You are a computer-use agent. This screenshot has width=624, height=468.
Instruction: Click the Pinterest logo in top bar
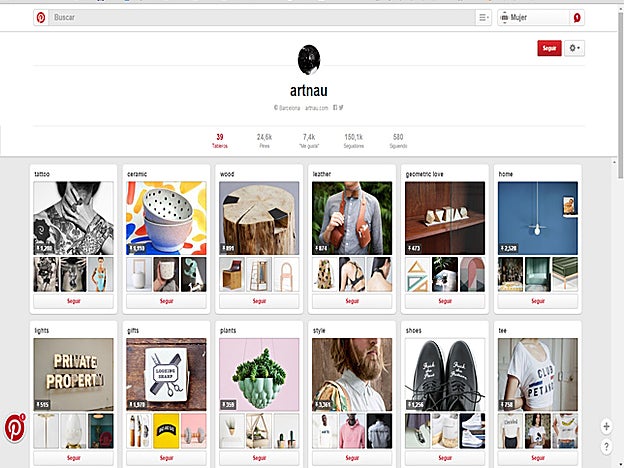point(40,18)
